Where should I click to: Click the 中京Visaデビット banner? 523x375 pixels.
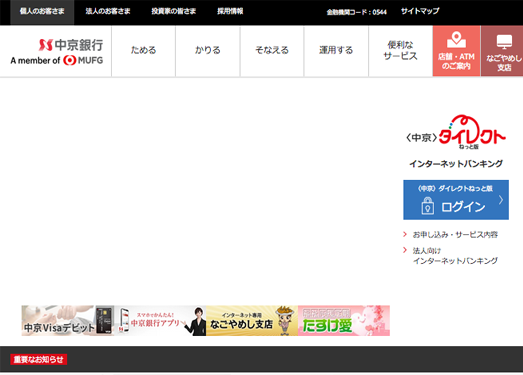coord(68,321)
